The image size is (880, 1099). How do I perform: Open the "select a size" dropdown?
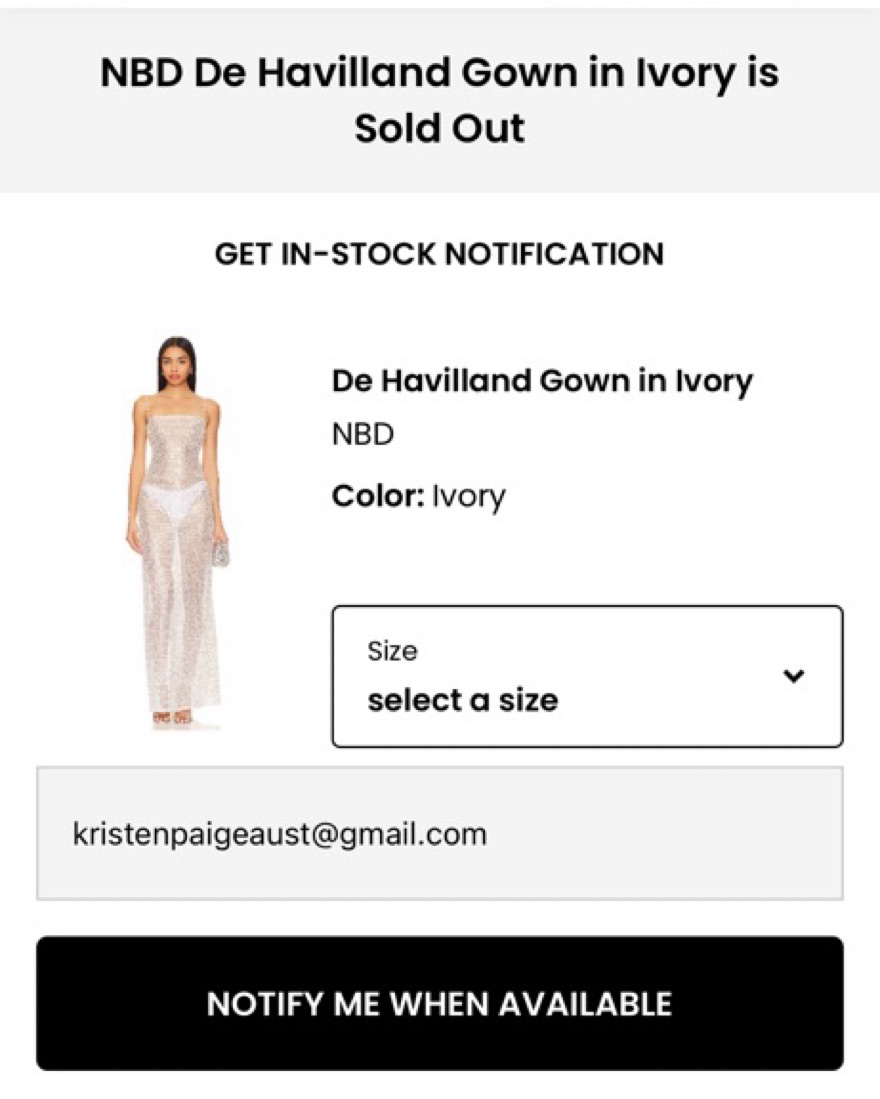[586, 676]
